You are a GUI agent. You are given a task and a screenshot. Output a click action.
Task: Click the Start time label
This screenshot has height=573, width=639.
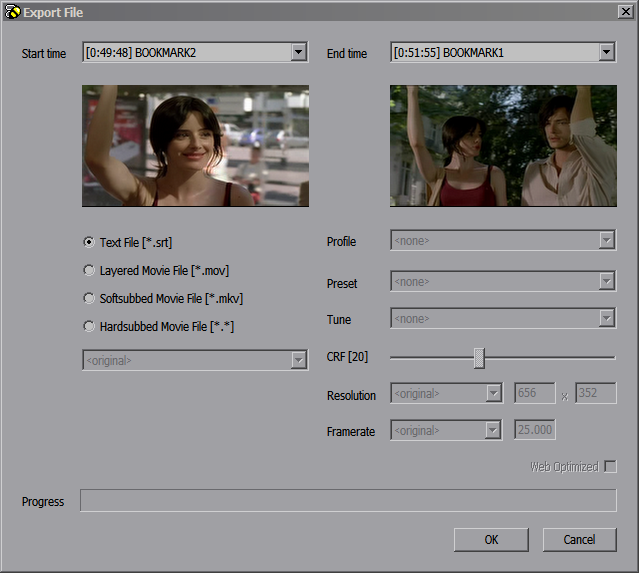pyautogui.click(x=44, y=53)
